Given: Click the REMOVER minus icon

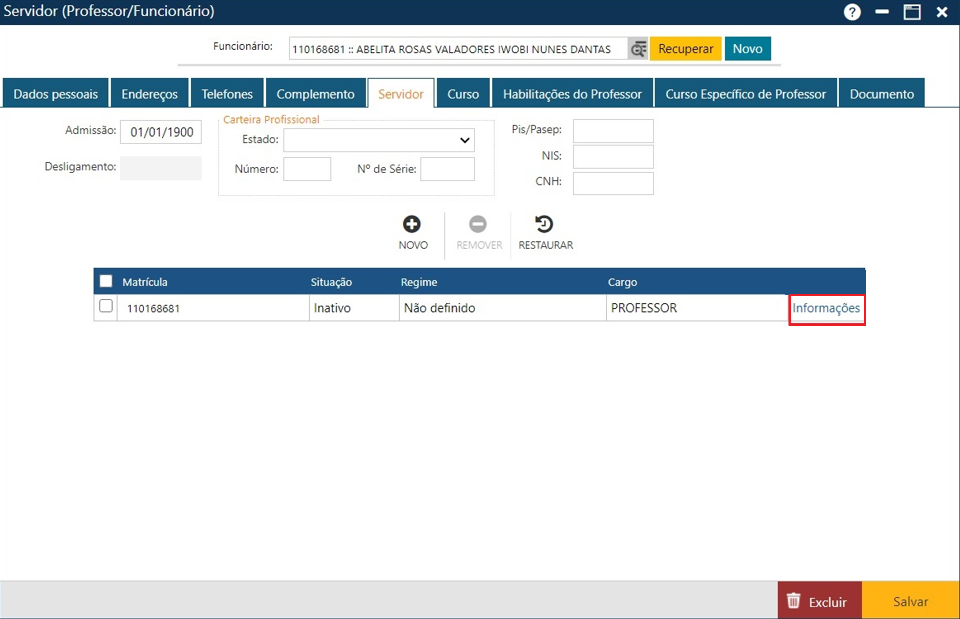Looking at the screenshot, I should point(478,225).
